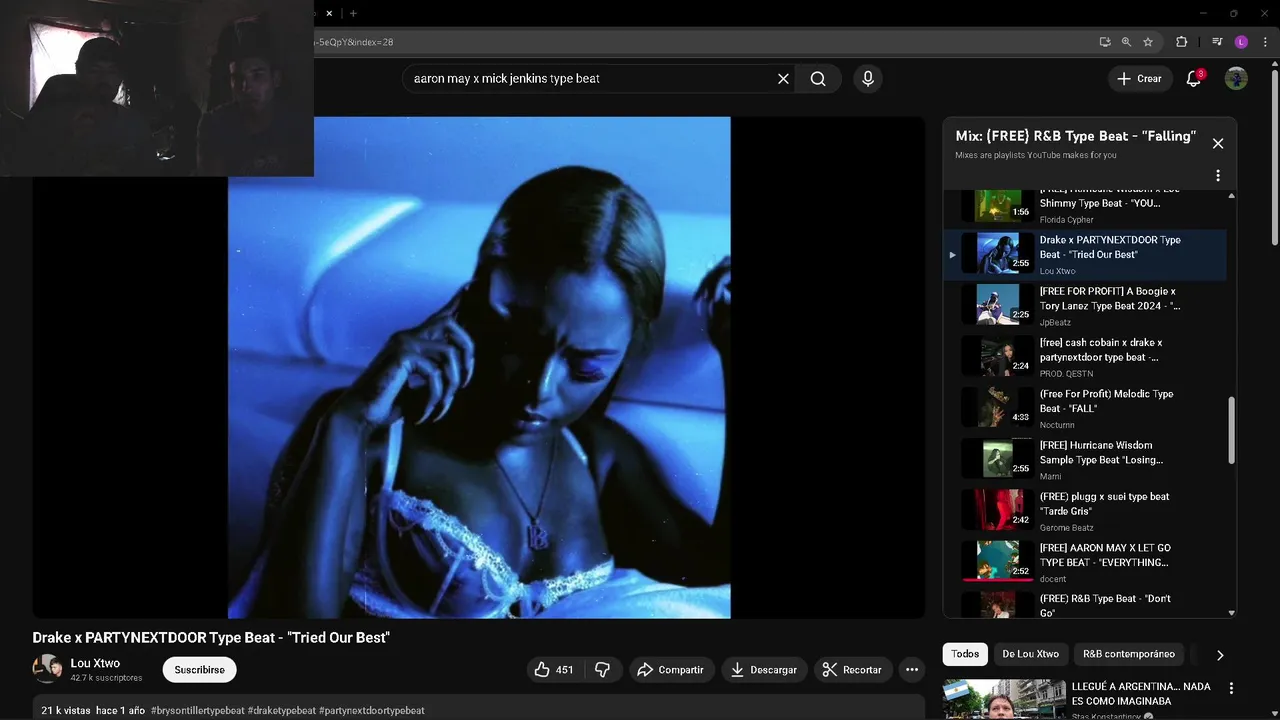The image size is (1280, 720).
Task: Click the Recortar scissors button
Action: [852, 670]
